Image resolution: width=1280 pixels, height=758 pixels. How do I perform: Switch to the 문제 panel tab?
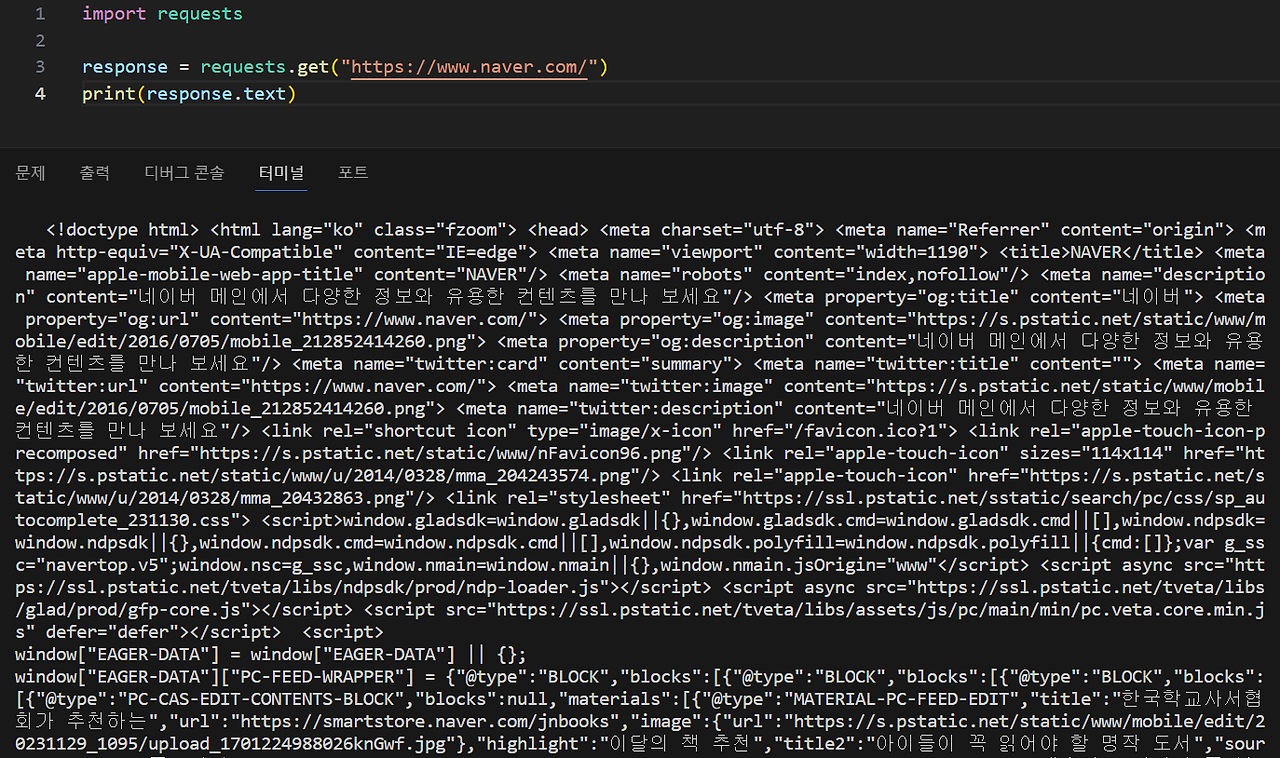click(x=31, y=172)
